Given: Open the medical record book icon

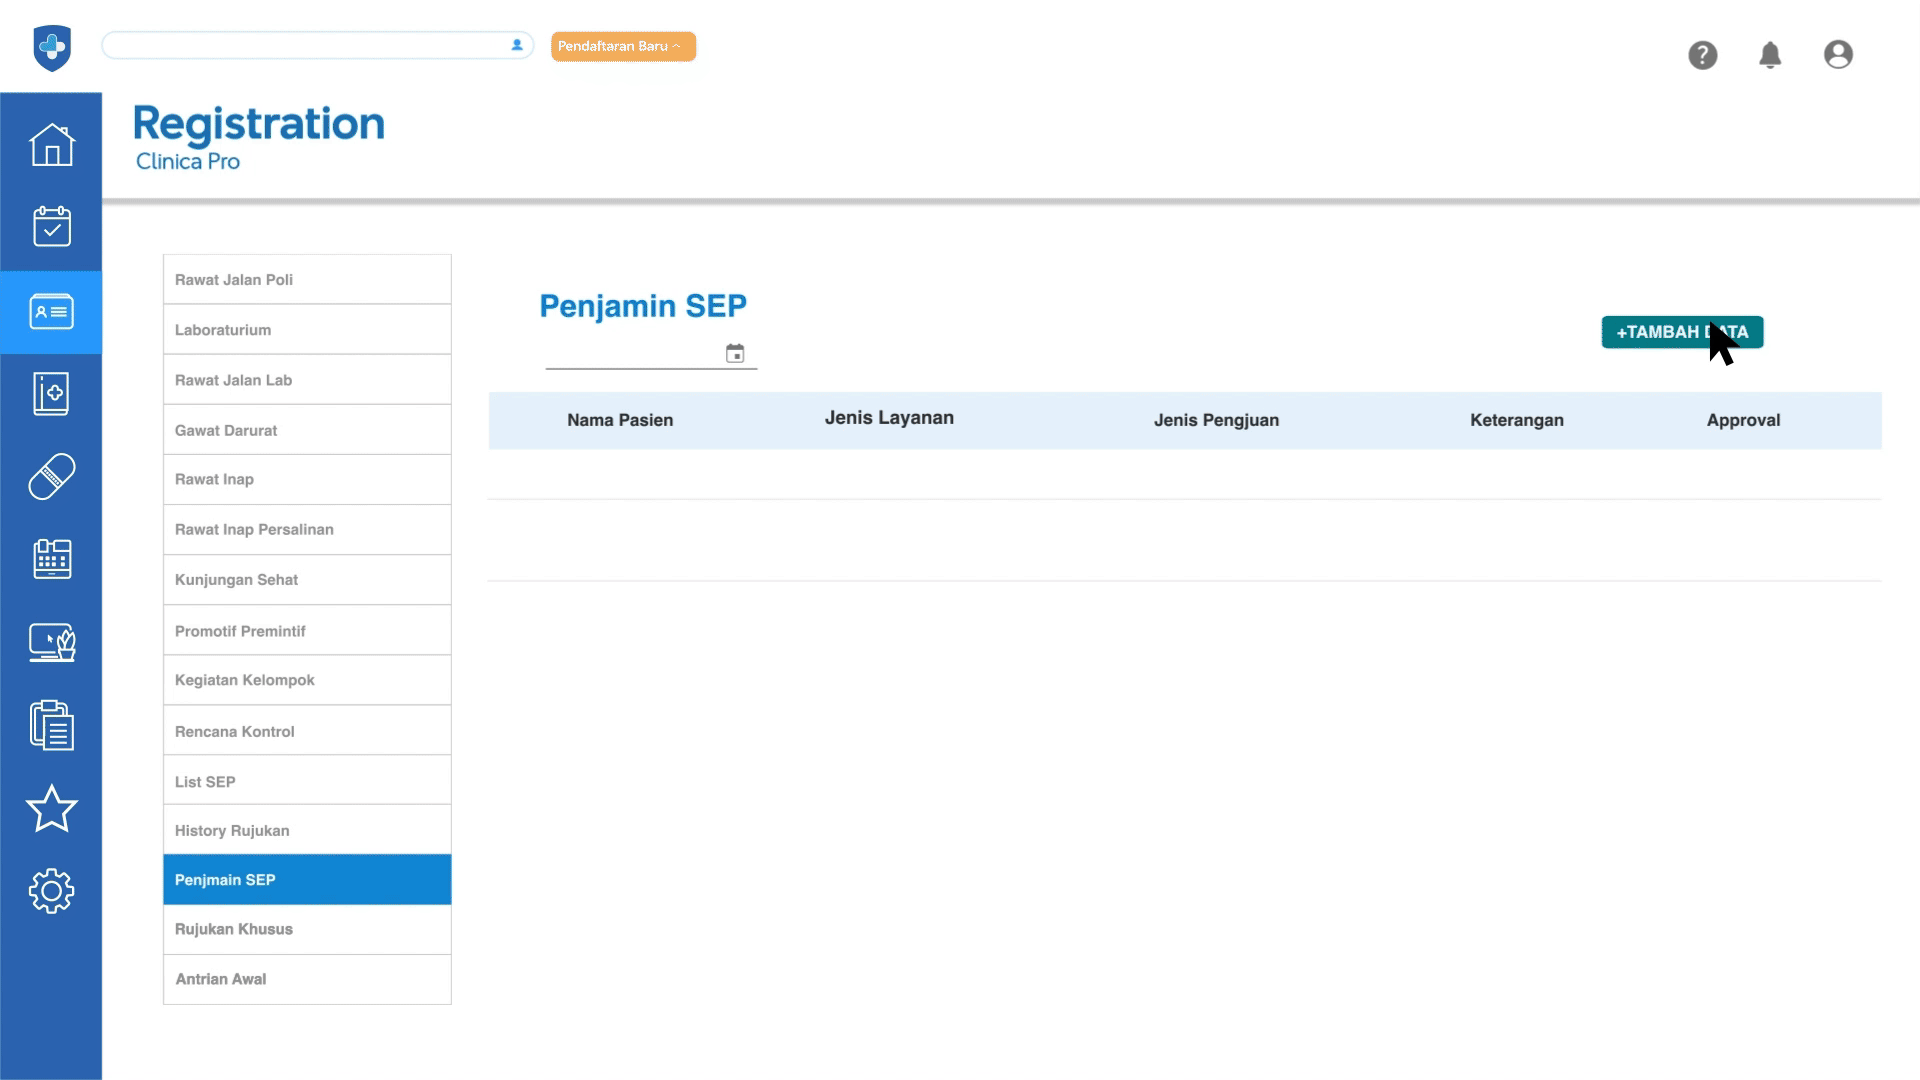Looking at the screenshot, I should (x=52, y=394).
